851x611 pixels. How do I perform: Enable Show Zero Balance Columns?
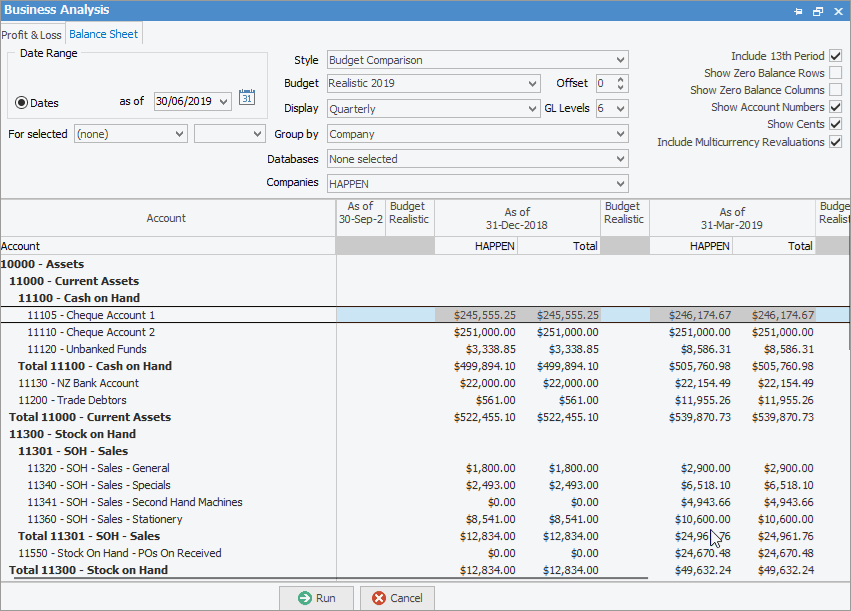pos(835,90)
